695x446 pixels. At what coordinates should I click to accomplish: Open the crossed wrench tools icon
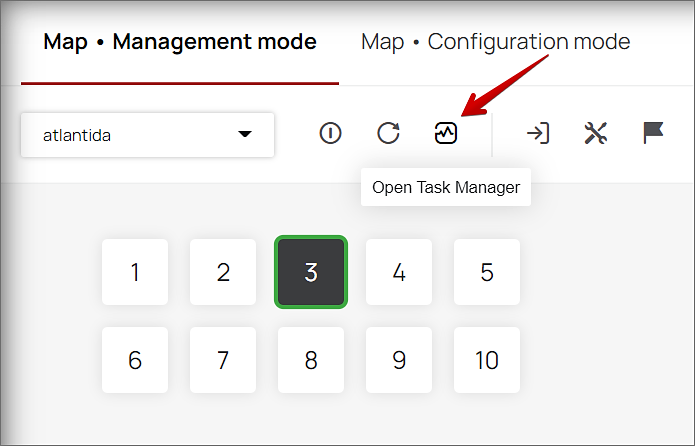pyautogui.click(x=596, y=133)
